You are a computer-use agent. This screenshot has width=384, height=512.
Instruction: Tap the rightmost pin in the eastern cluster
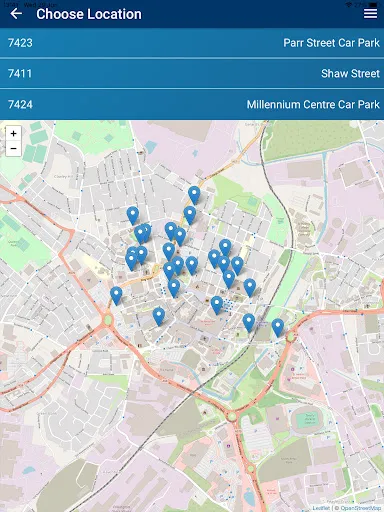250,288
